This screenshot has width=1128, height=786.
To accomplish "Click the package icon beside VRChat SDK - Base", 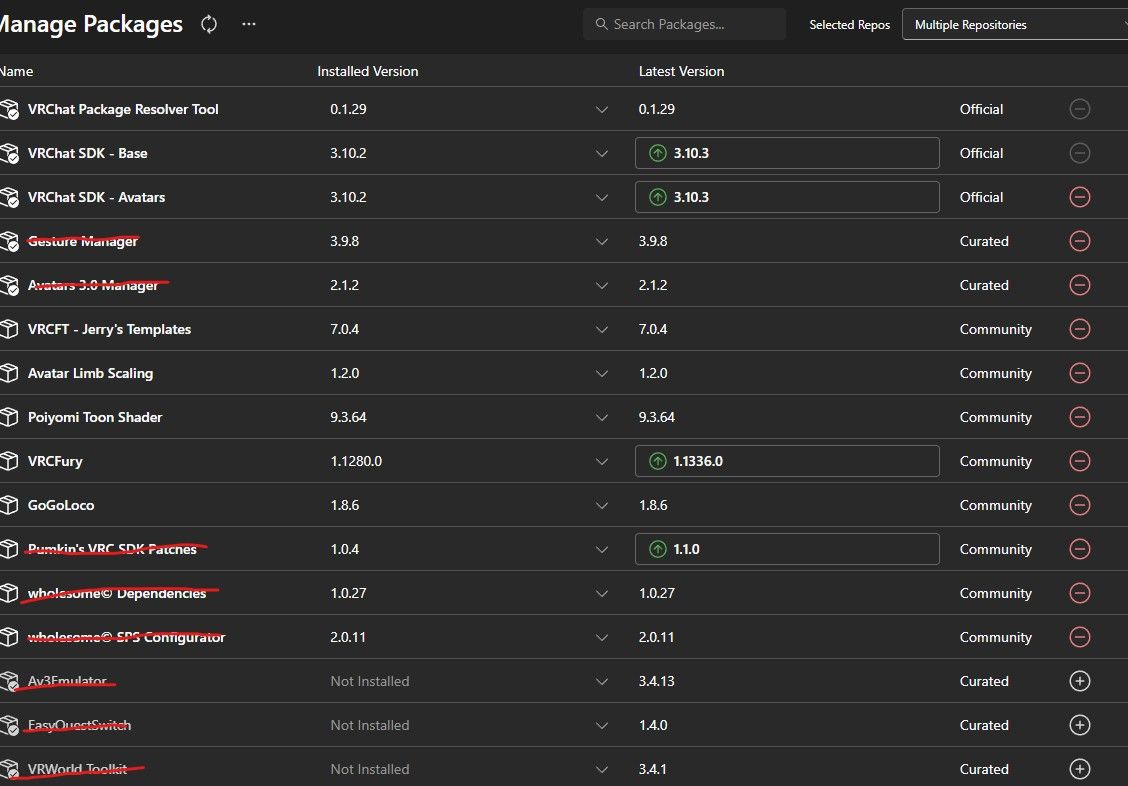I will [x=9, y=153].
